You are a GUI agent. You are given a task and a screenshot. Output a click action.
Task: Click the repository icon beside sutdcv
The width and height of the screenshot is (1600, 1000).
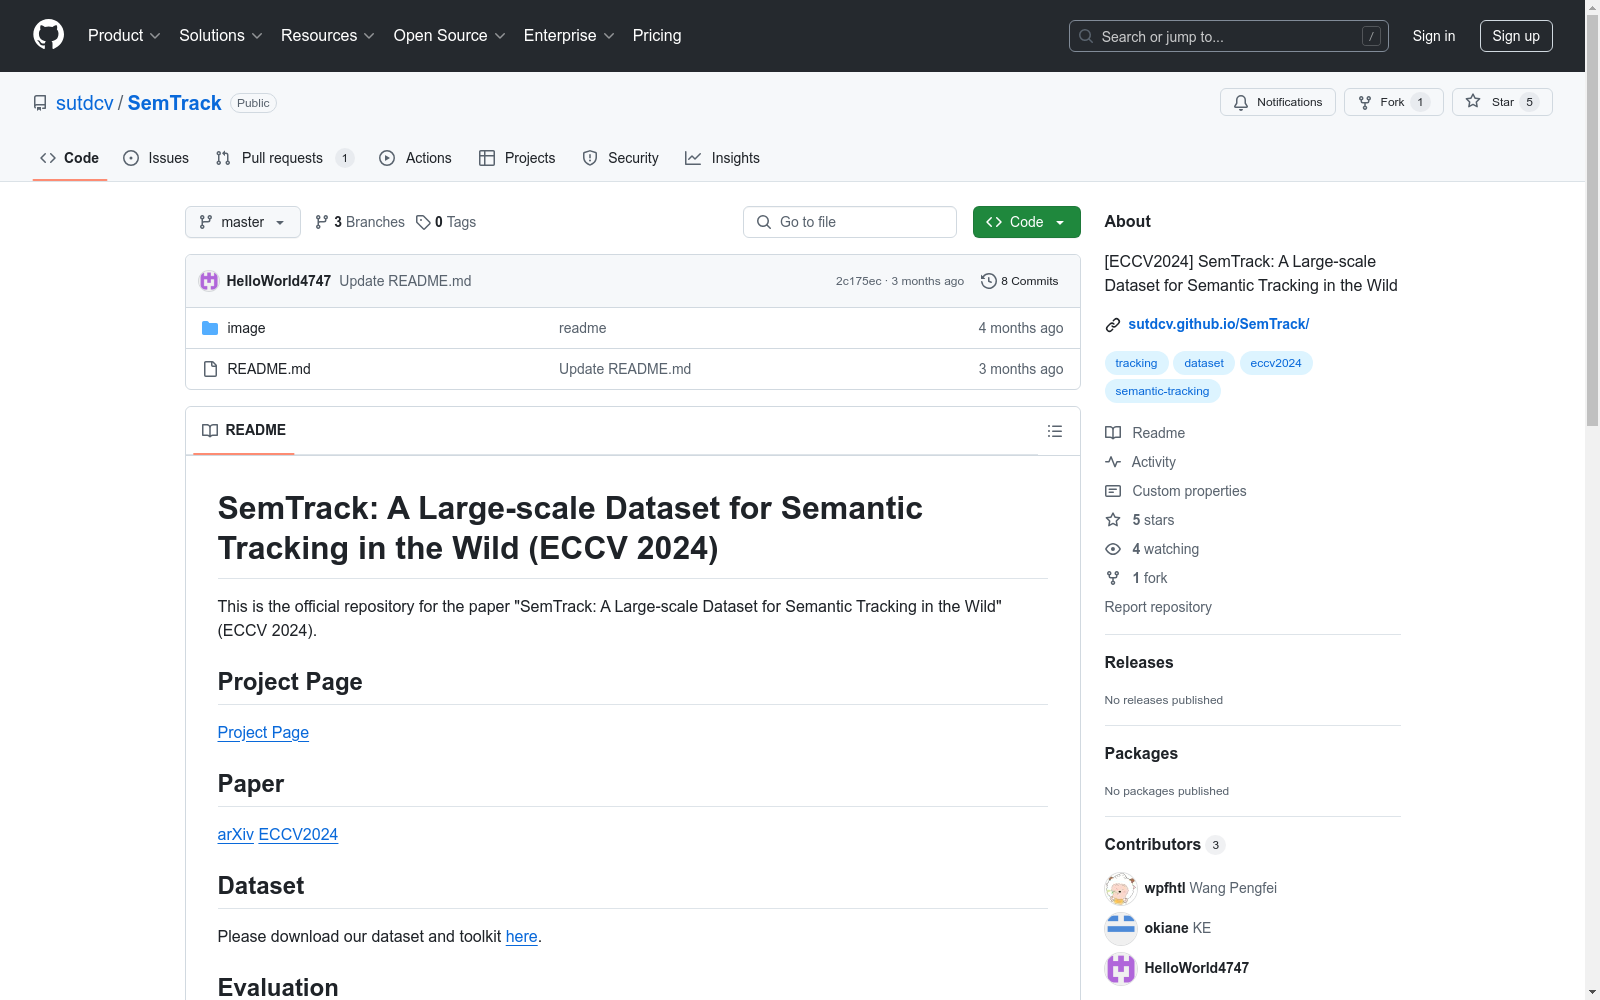pos(40,103)
